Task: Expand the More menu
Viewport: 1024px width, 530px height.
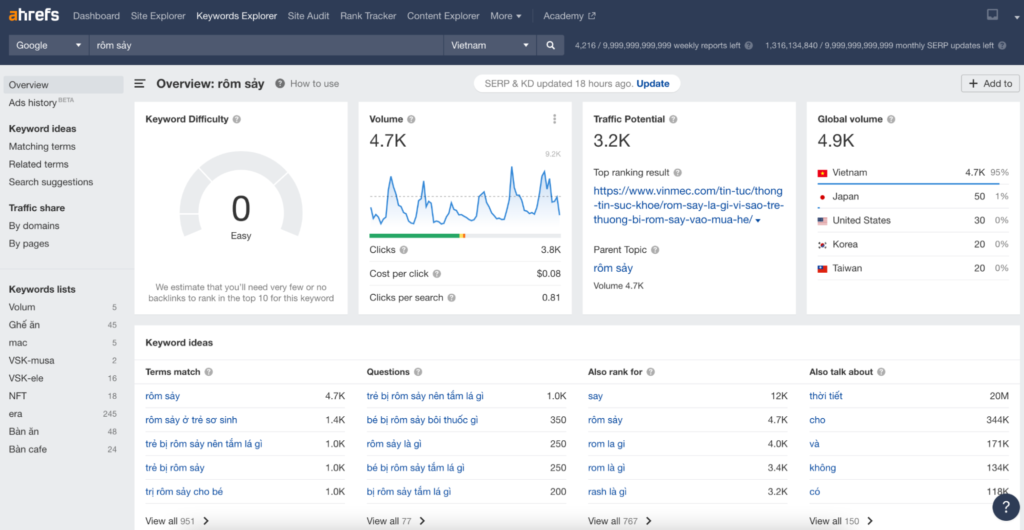Action: 505,16
